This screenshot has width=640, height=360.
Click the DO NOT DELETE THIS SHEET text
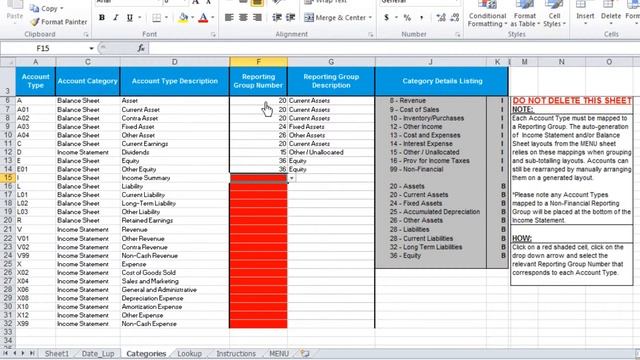point(572,101)
